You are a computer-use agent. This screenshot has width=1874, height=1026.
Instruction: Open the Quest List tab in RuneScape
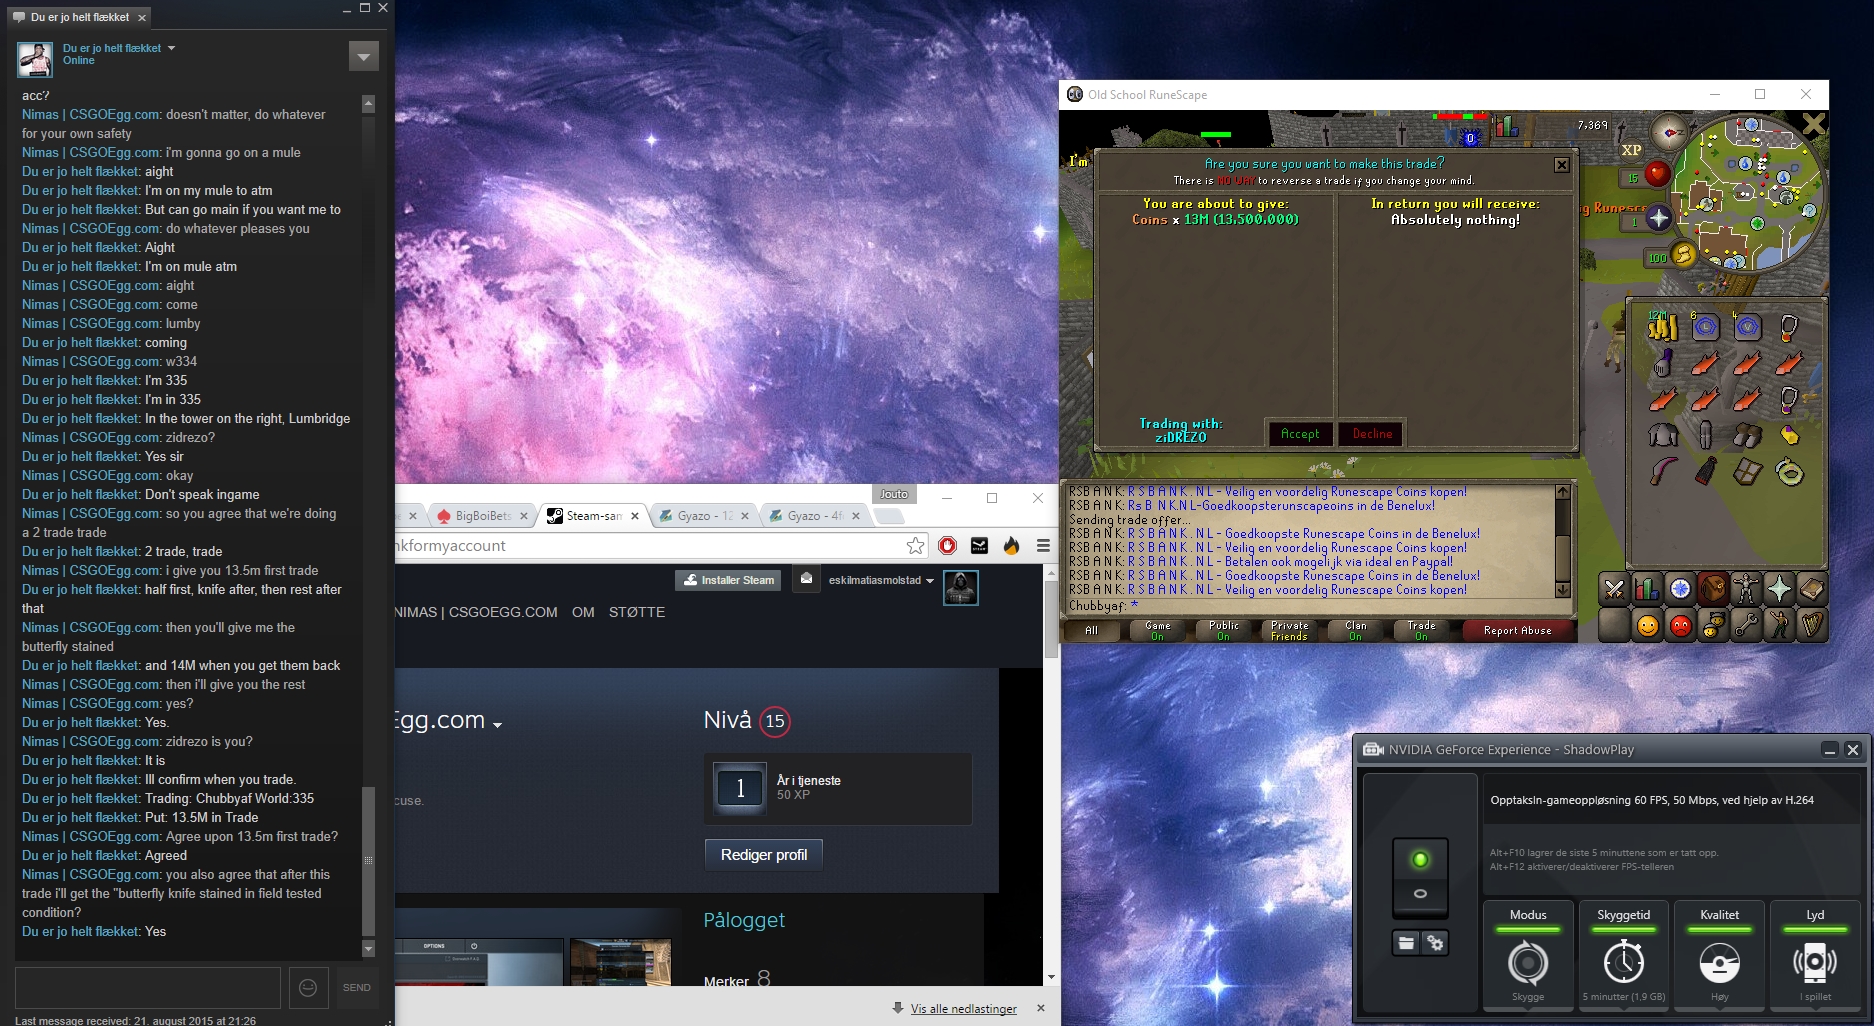(1680, 590)
